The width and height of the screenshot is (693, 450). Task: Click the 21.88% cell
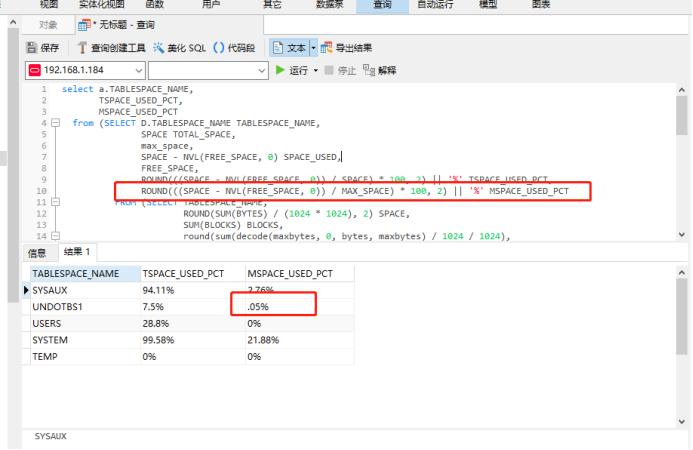point(300,340)
